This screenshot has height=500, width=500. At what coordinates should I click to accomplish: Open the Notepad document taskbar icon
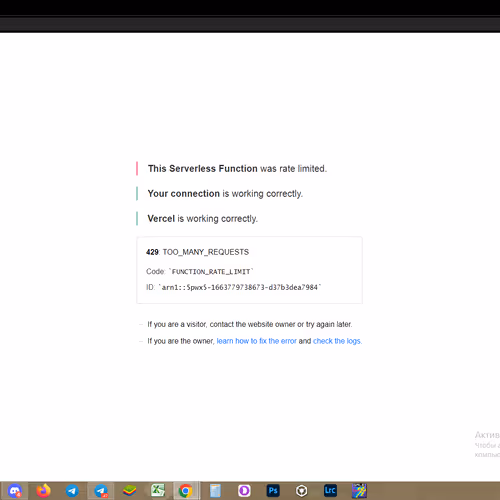tap(215, 491)
